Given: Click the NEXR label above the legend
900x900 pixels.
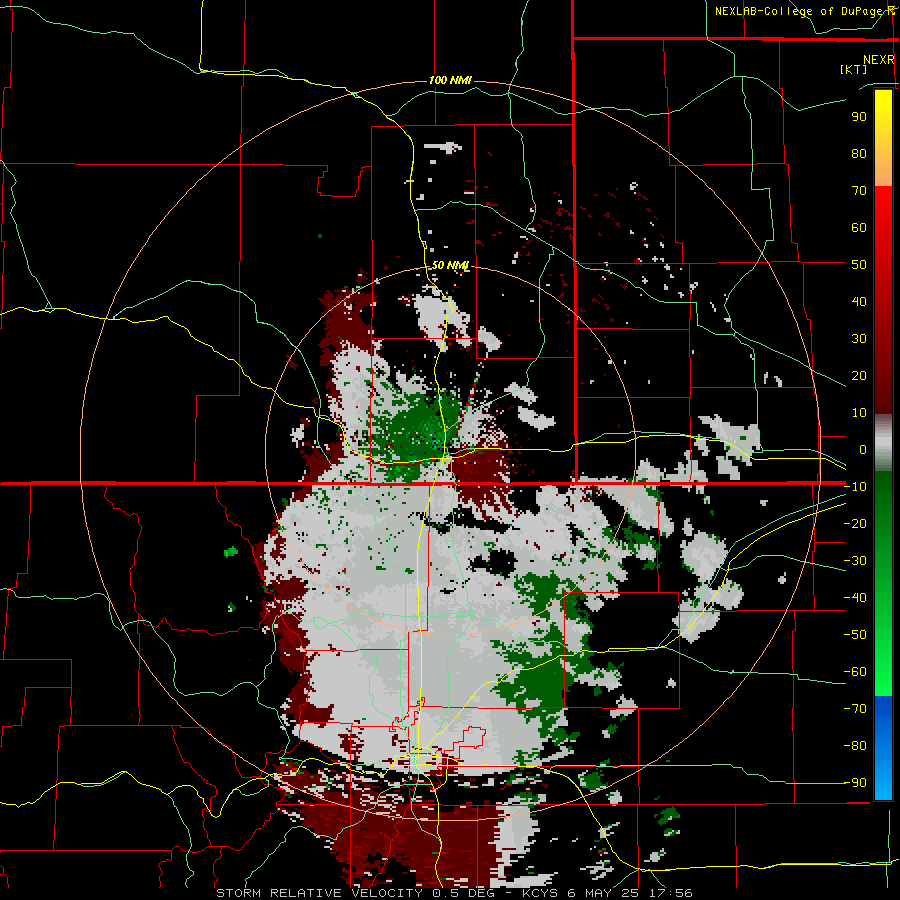Looking at the screenshot, I should point(879,60).
